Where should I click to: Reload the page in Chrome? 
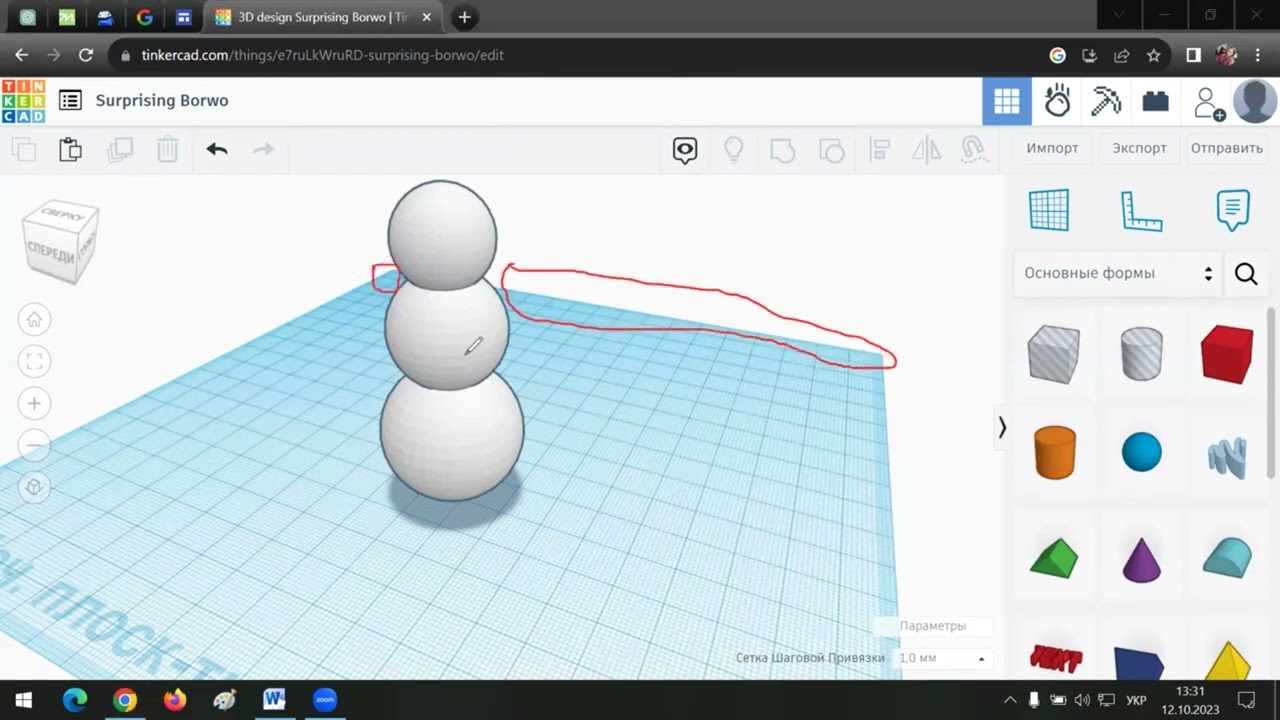[x=86, y=56]
